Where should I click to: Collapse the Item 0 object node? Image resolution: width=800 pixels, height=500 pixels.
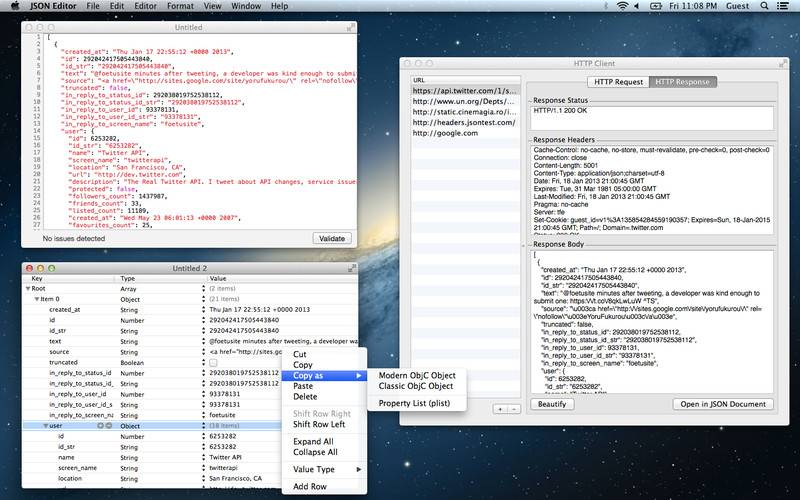36,298
